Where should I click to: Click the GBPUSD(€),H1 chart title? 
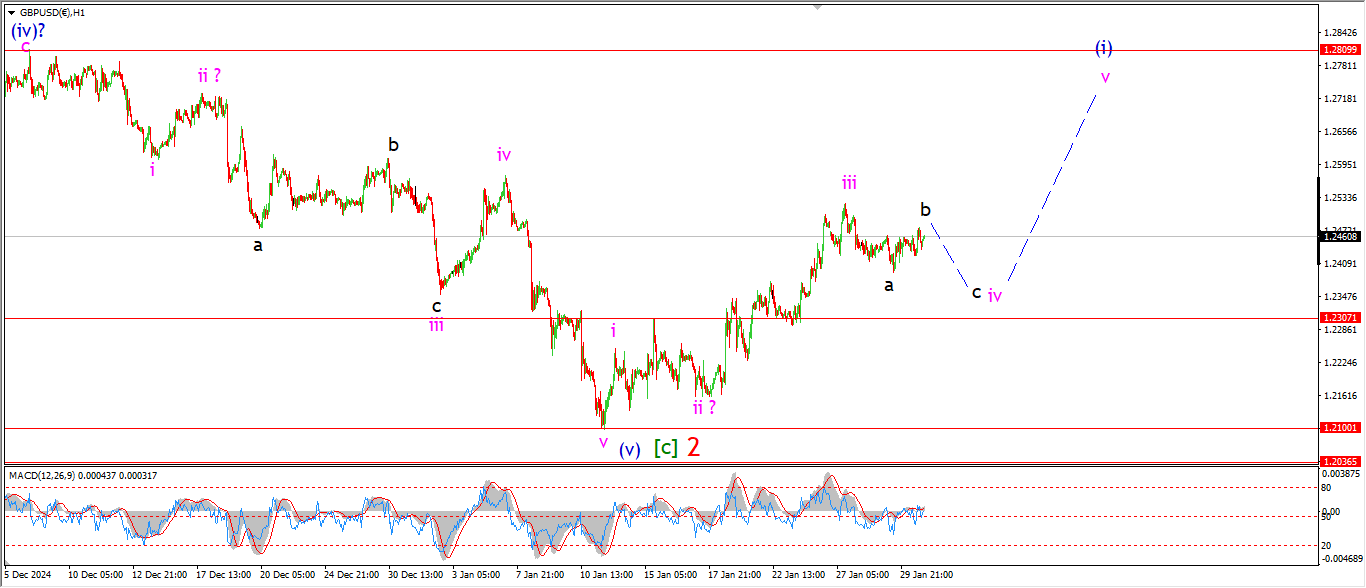point(52,13)
